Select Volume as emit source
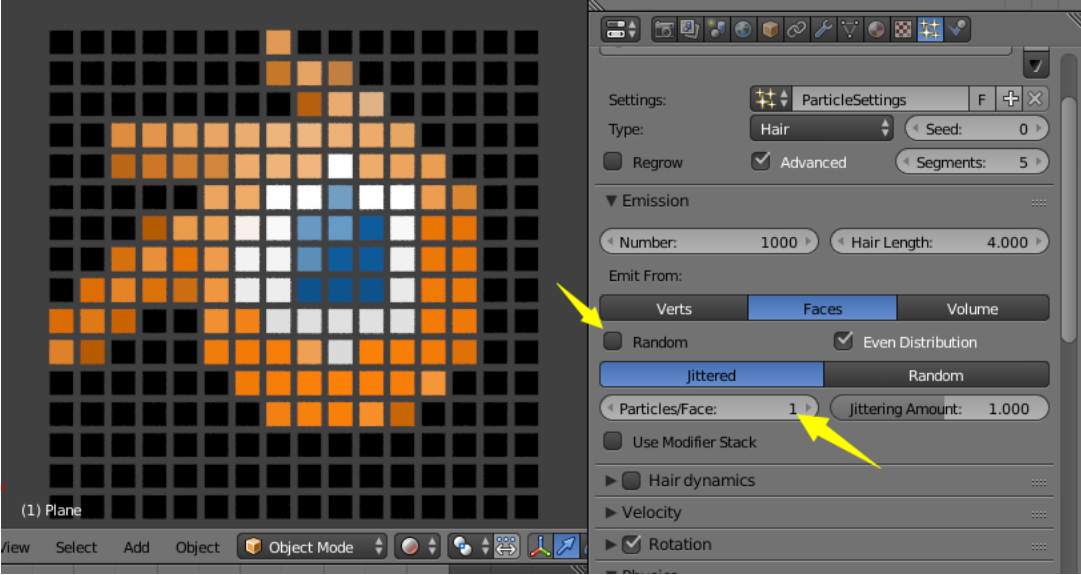The width and height of the screenshot is (1081, 575). point(973,308)
